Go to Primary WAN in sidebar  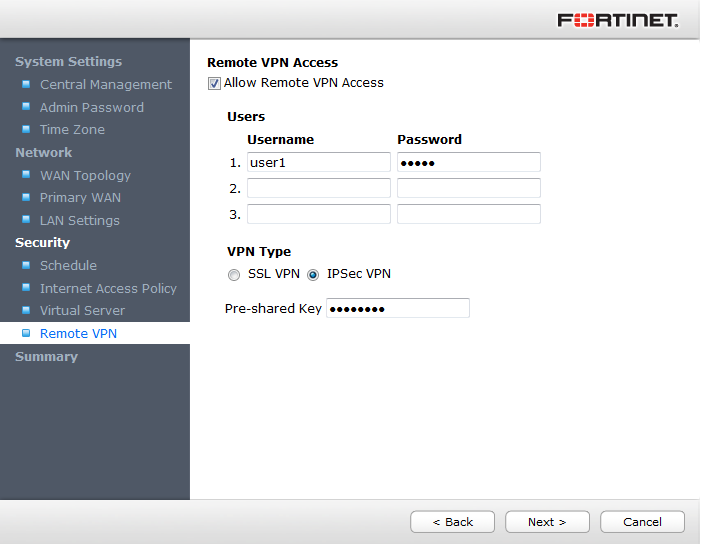coord(80,197)
